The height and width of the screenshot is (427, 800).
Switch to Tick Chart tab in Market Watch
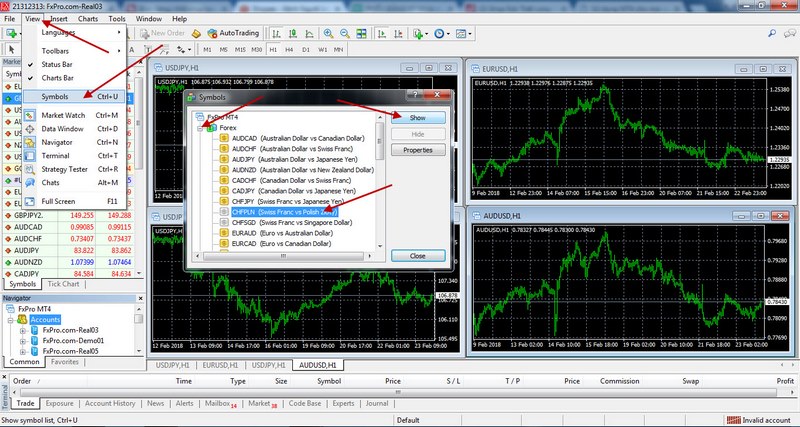click(x=63, y=284)
